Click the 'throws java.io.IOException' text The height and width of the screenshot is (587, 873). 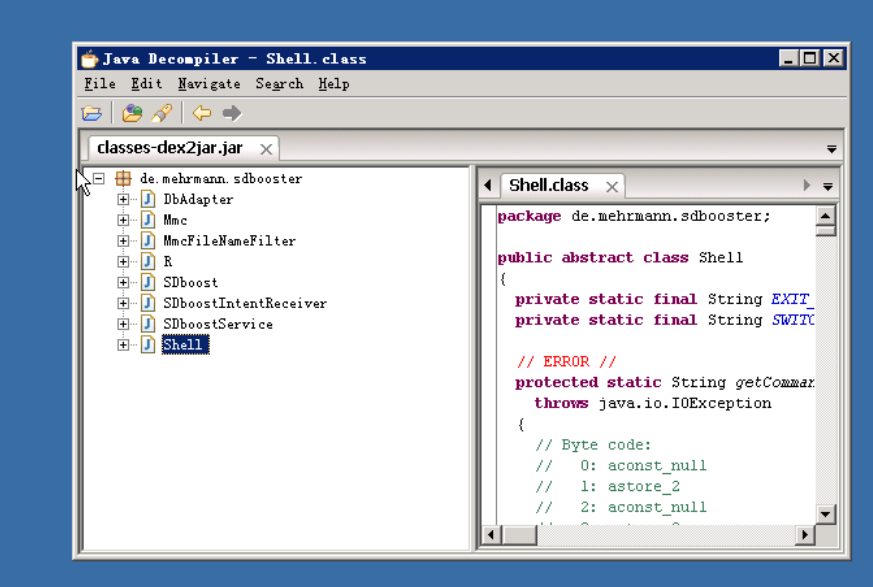tap(653, 403)
